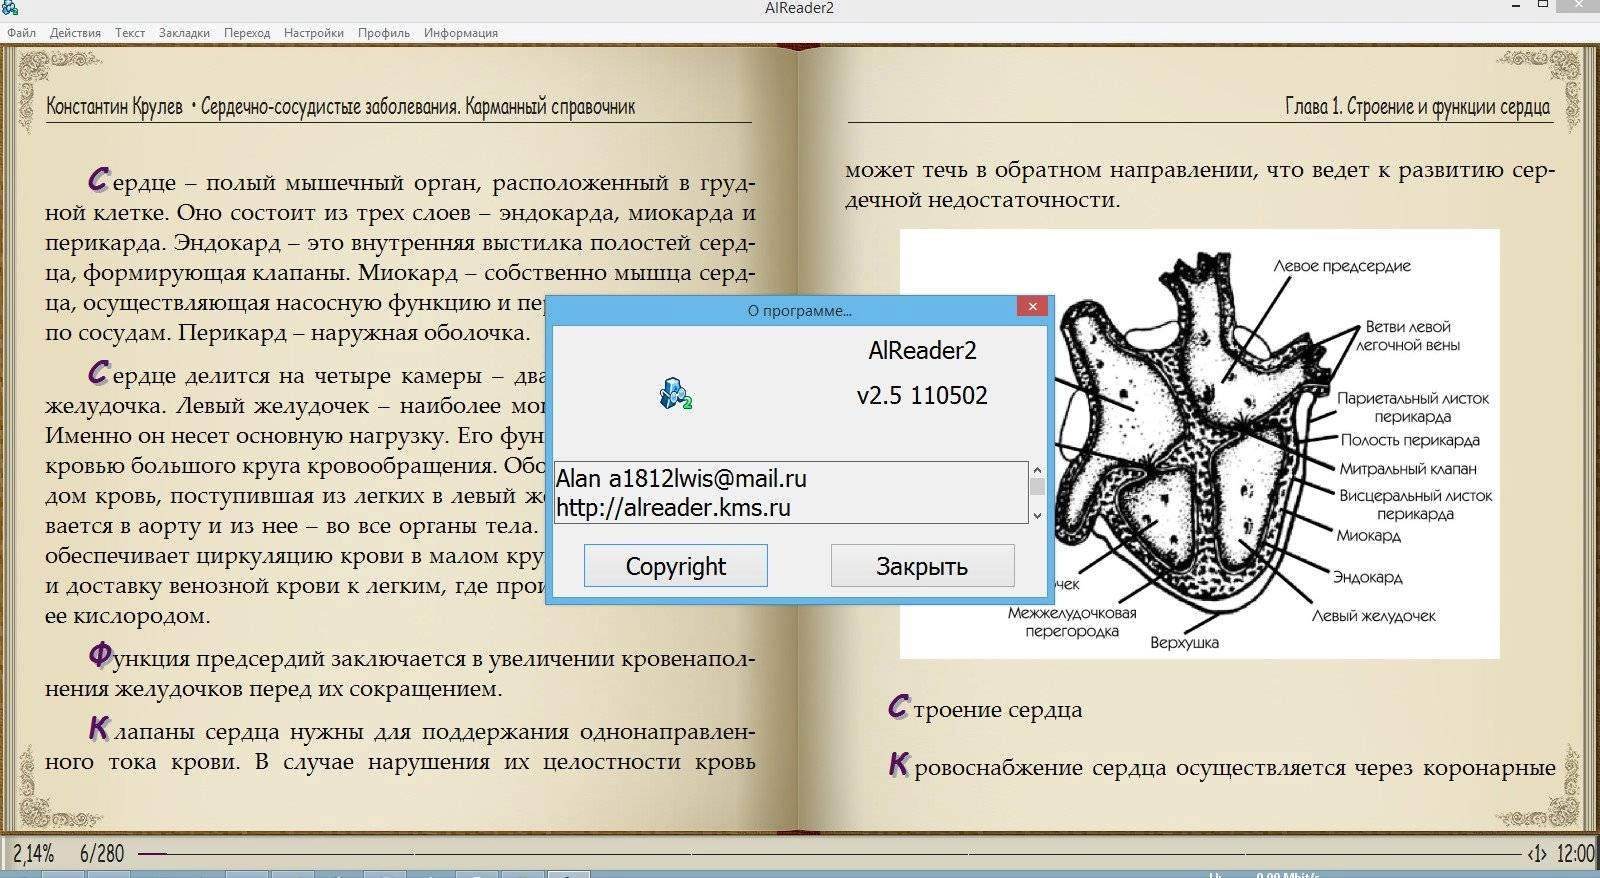Click the heart anatomy illustration

point(1199,443)
